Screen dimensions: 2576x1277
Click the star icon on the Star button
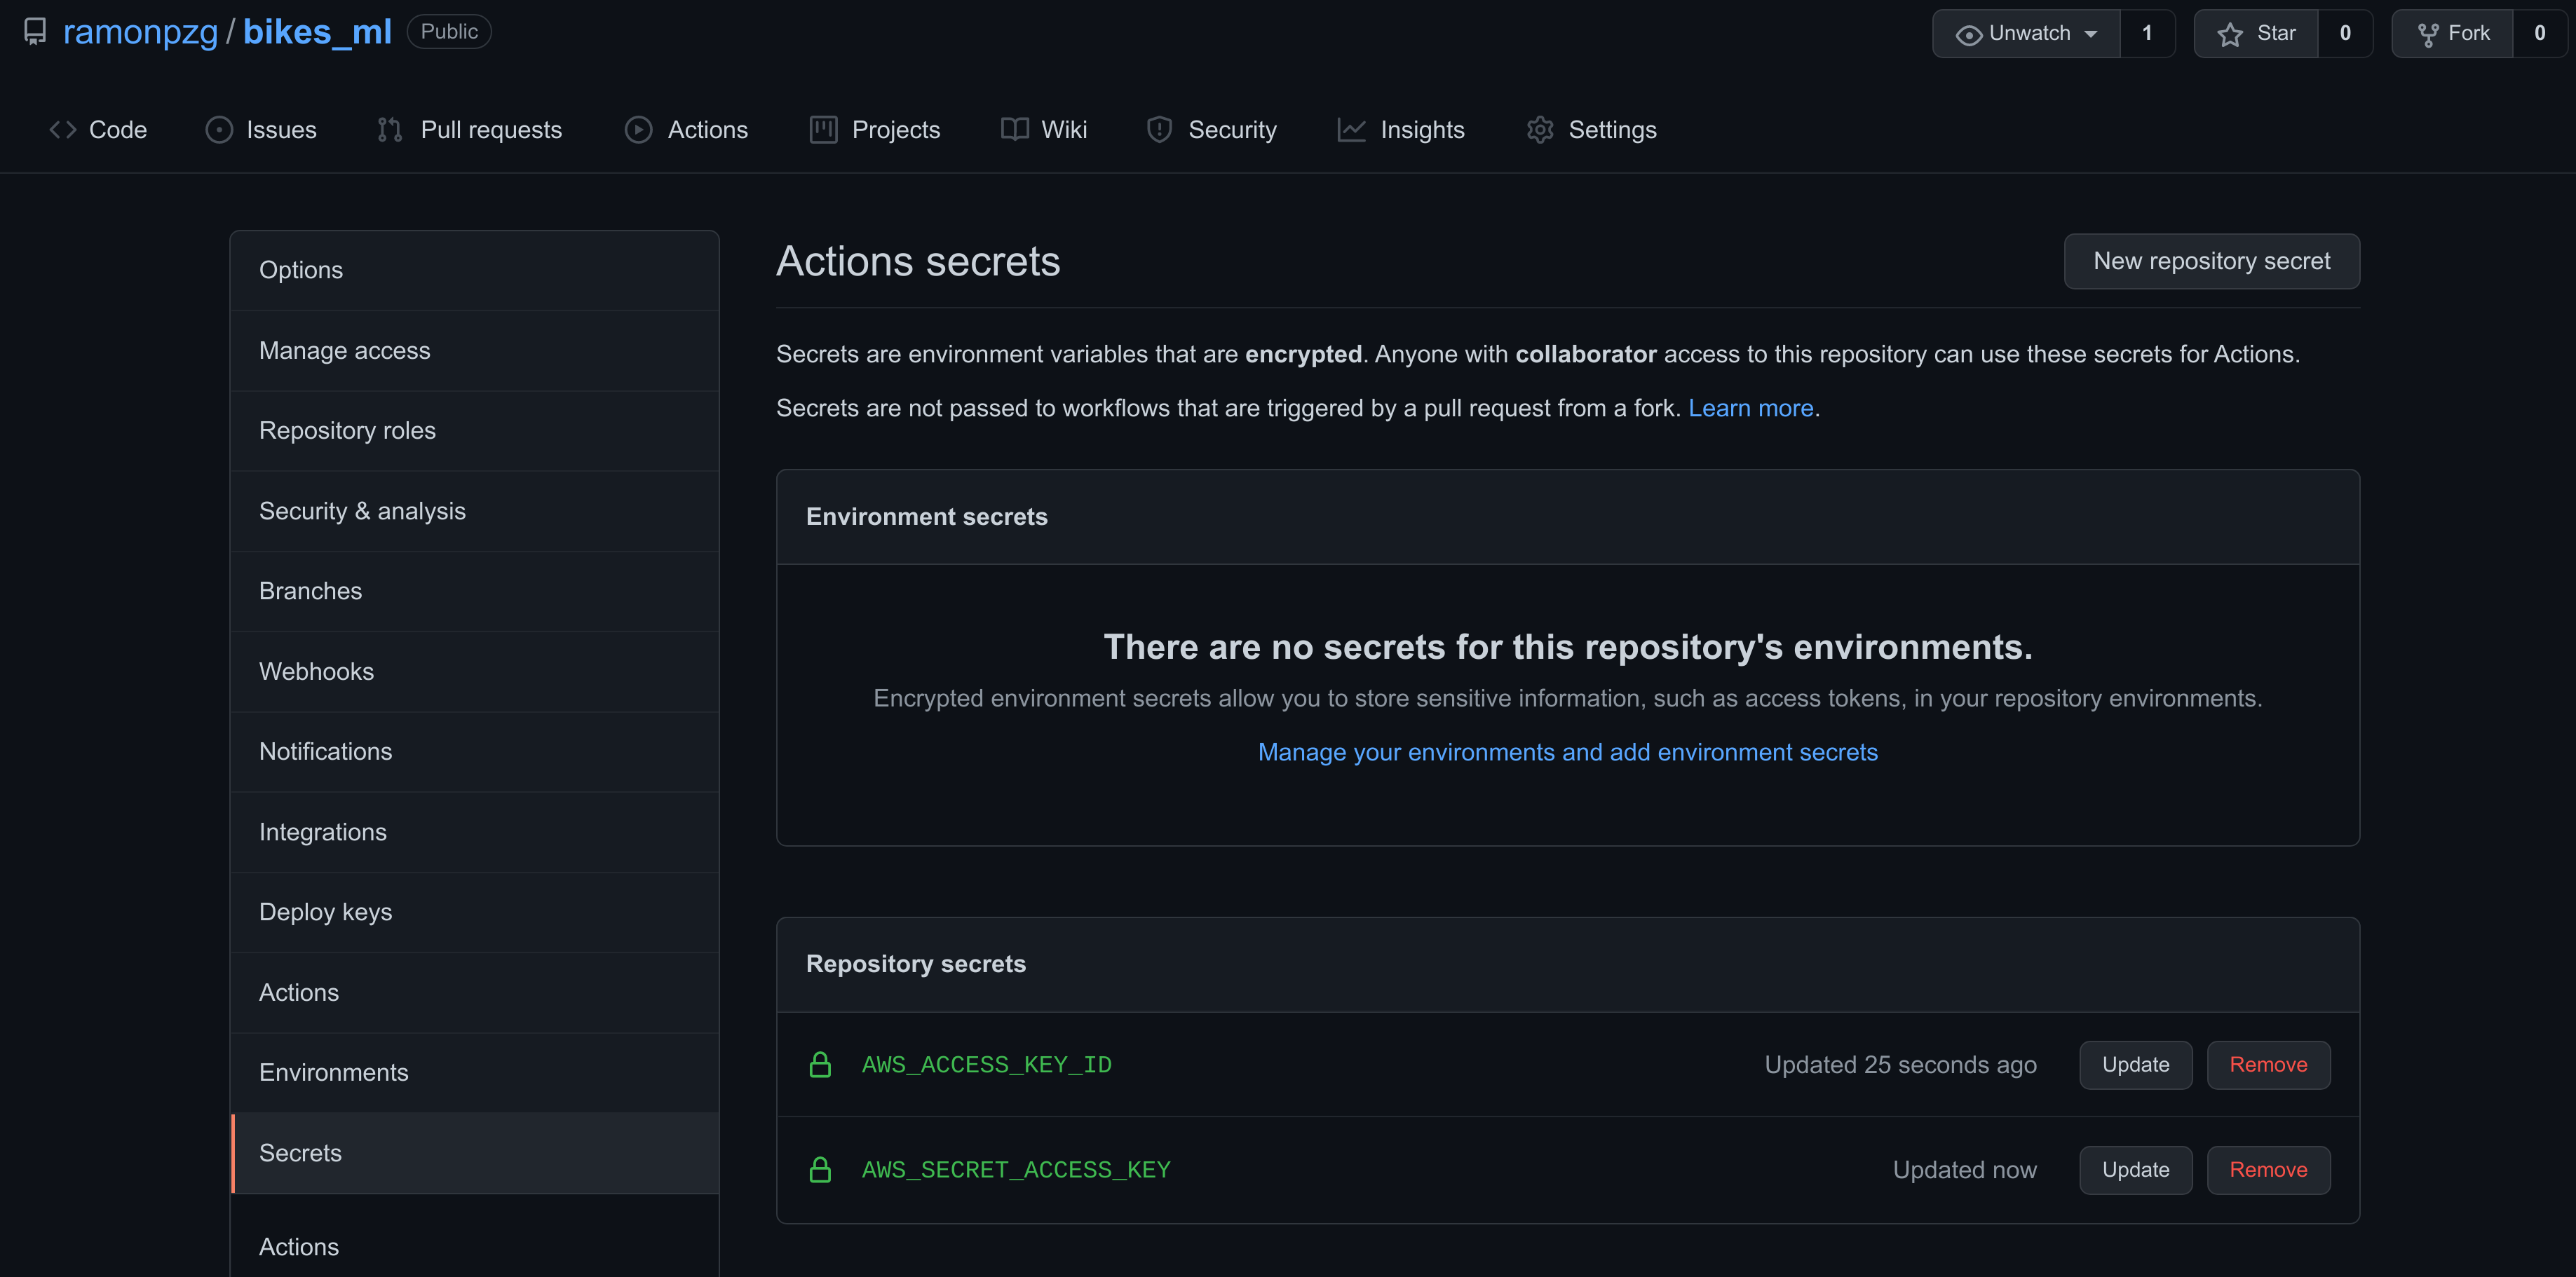pos(2229,35)
